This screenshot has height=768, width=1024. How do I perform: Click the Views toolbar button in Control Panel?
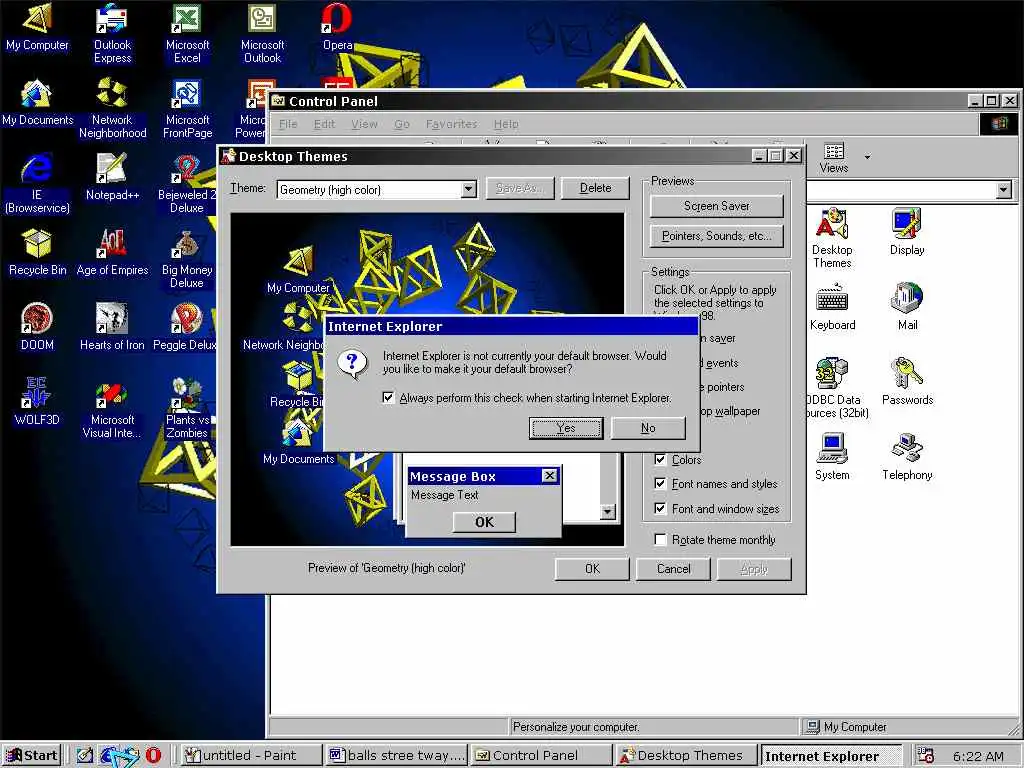[x=834, y=158]
